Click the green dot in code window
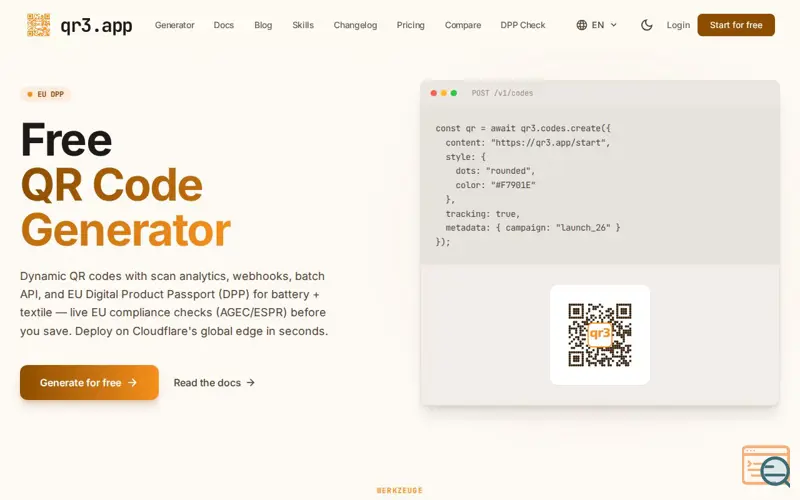Viewport: 800px width, 500px height. coord(454,93)
